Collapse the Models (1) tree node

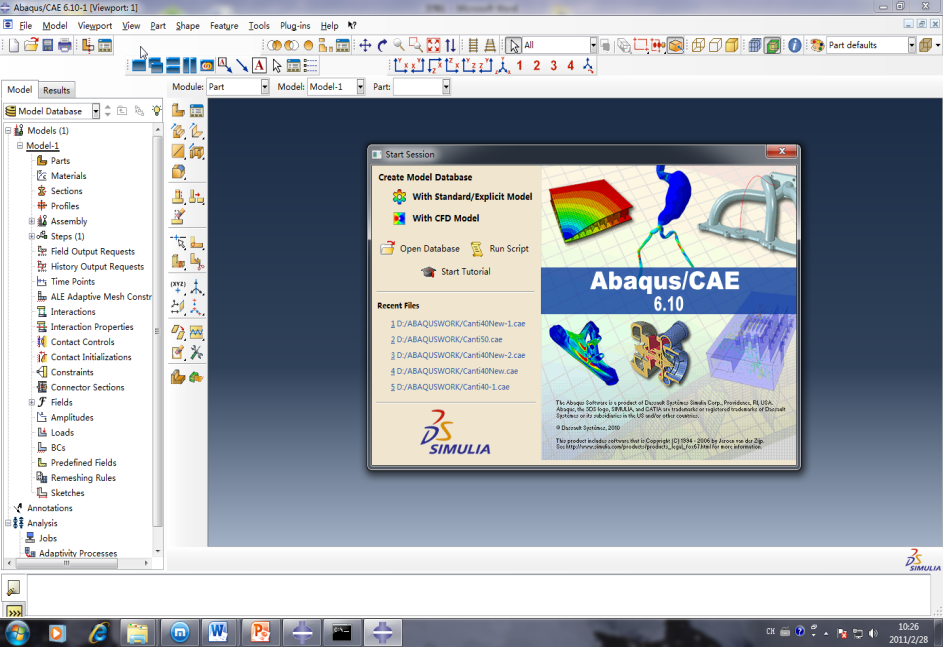8,130
